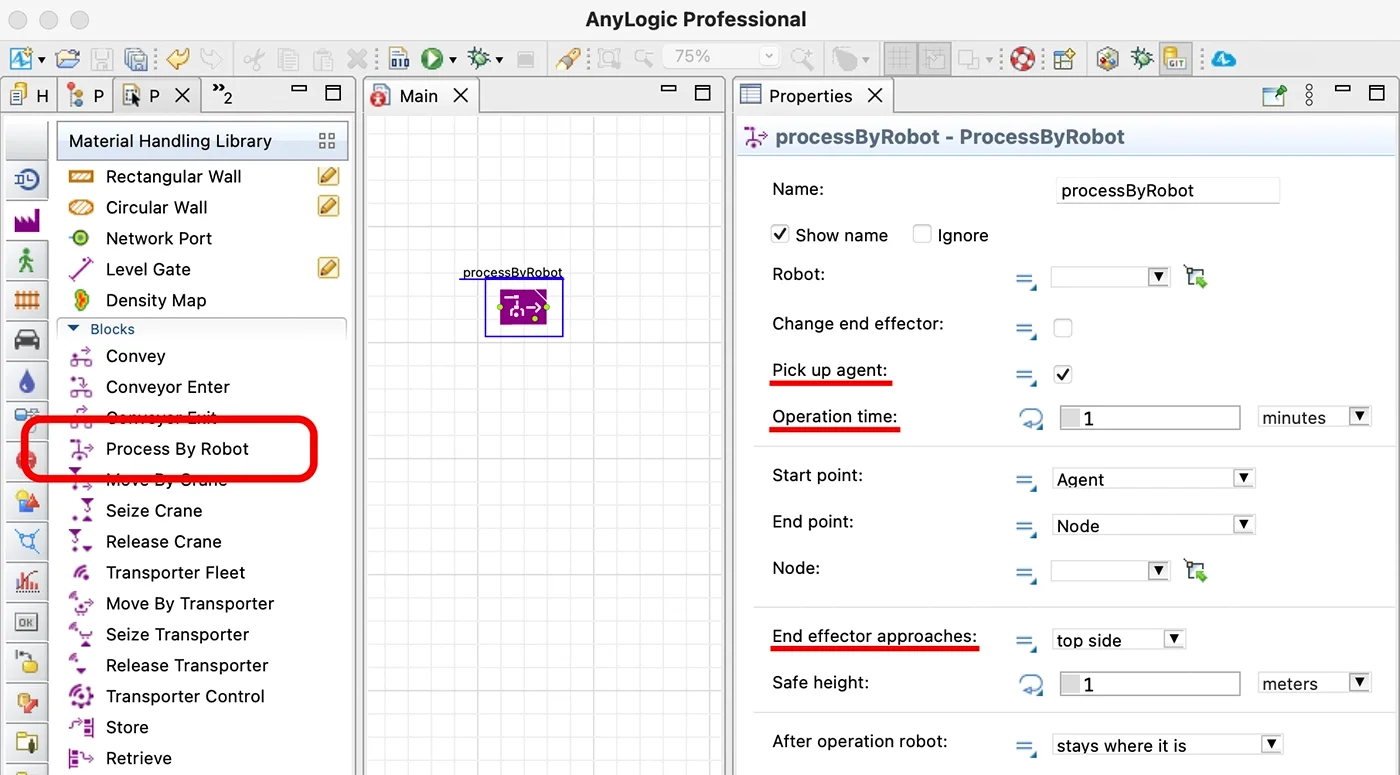This screenshot has height=775, width=1400.
Task: Open the Start point dropdown
Action: (1153, 479)
